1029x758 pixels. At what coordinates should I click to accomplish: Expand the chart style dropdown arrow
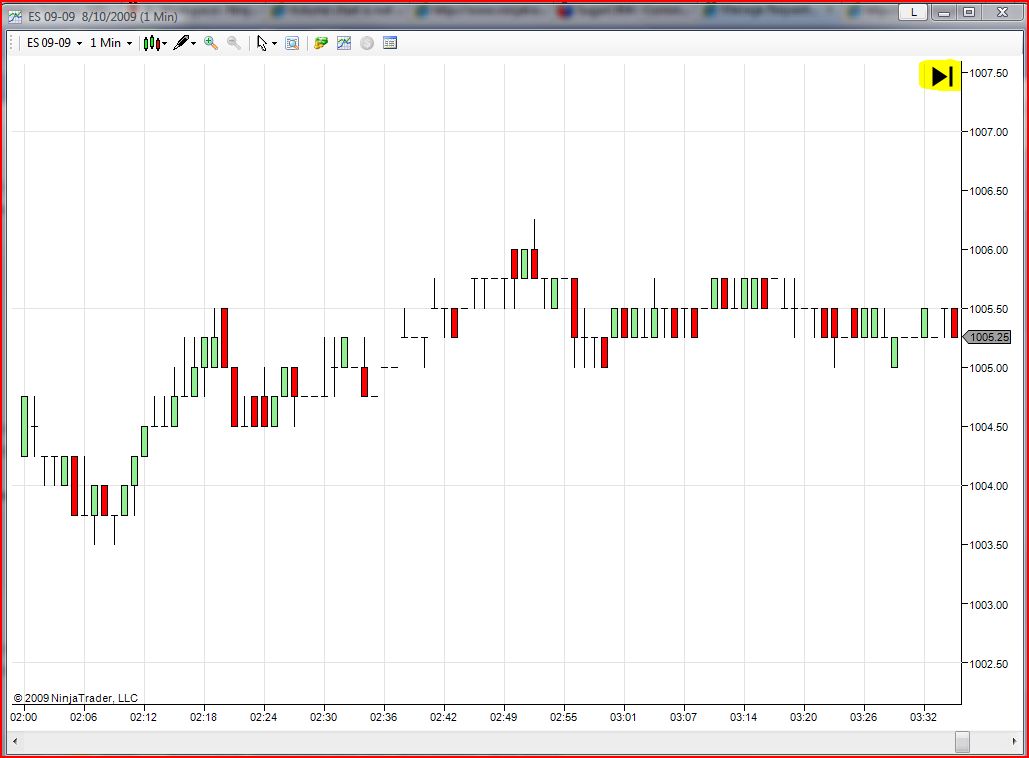point(164,44)
